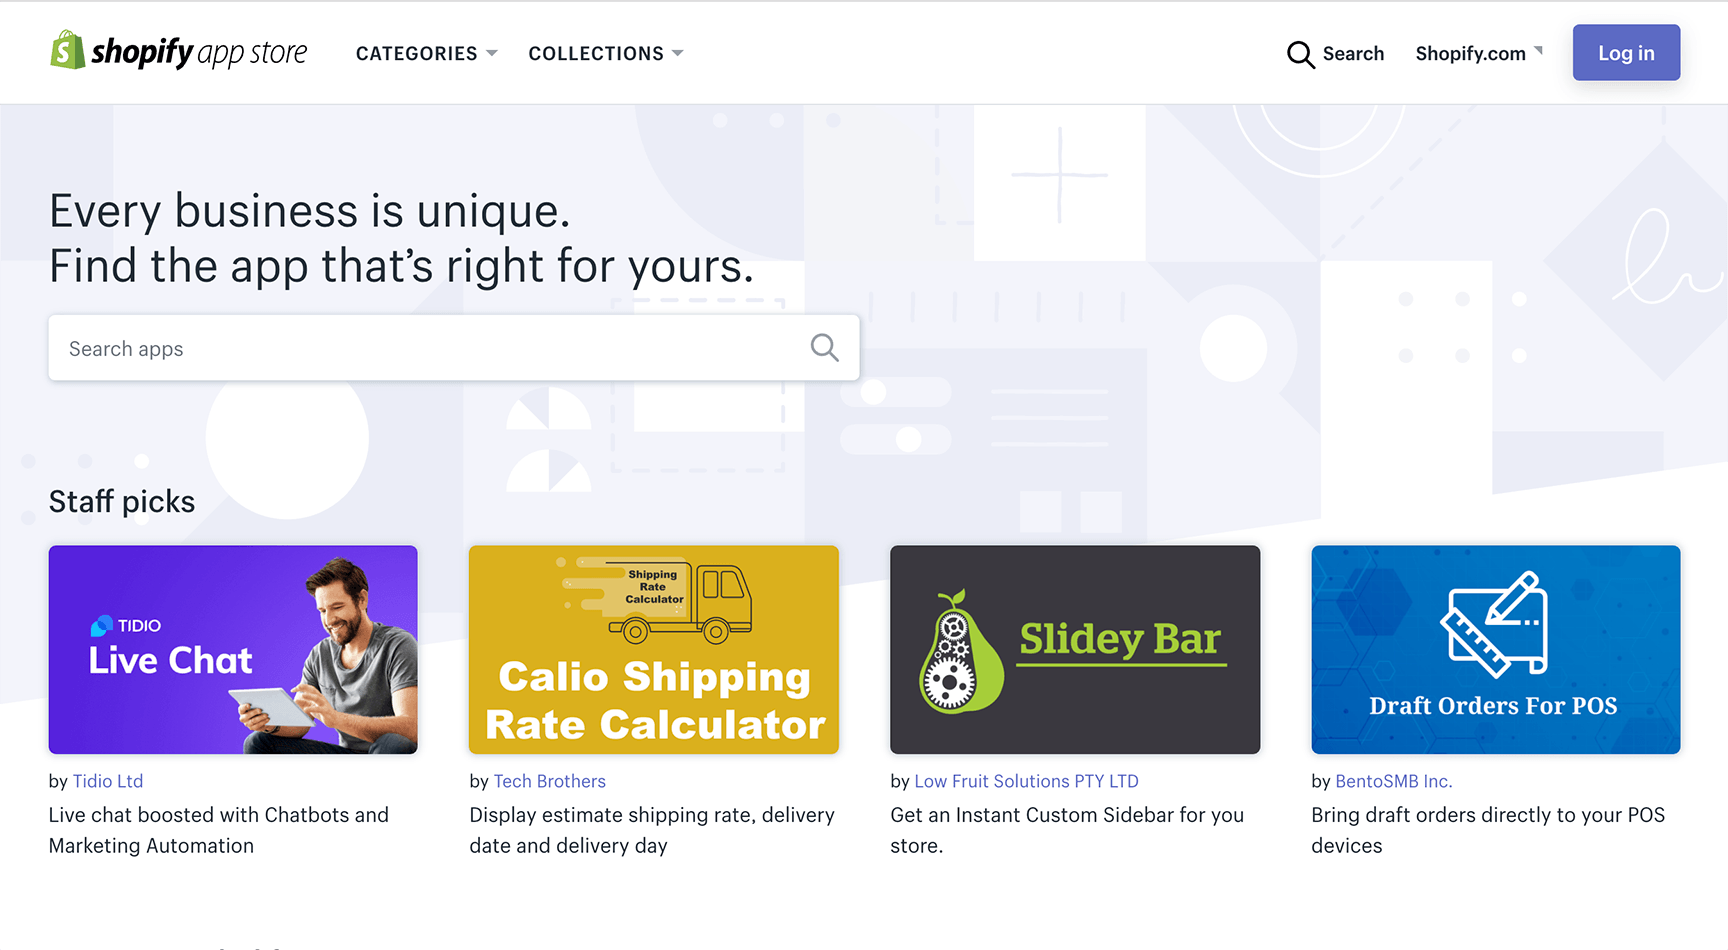Open the Tidio Ltd developer link
1728x950 pixels.
pyautogui.click(x=108, y=781)
